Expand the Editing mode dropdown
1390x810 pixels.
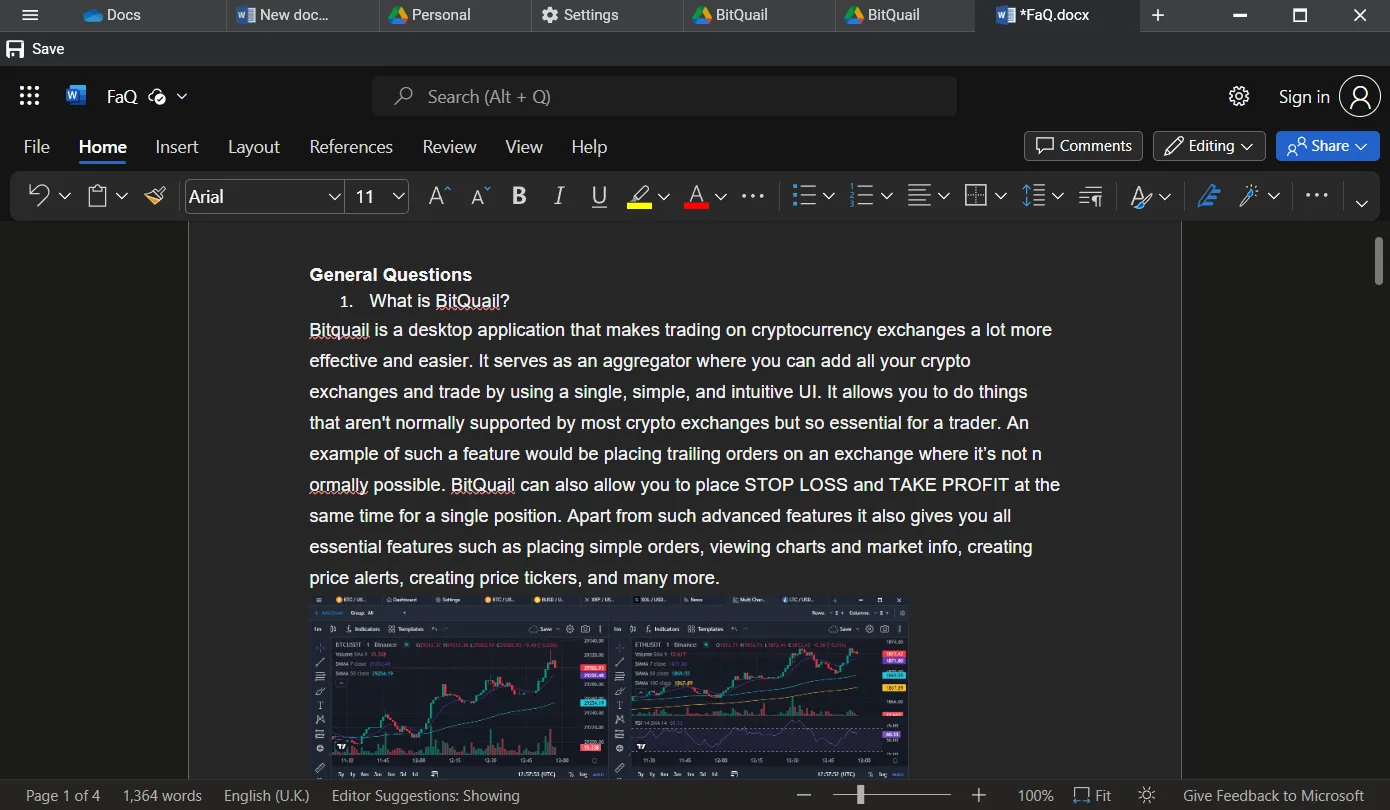pyautogui.click(x=1209, y=146)
